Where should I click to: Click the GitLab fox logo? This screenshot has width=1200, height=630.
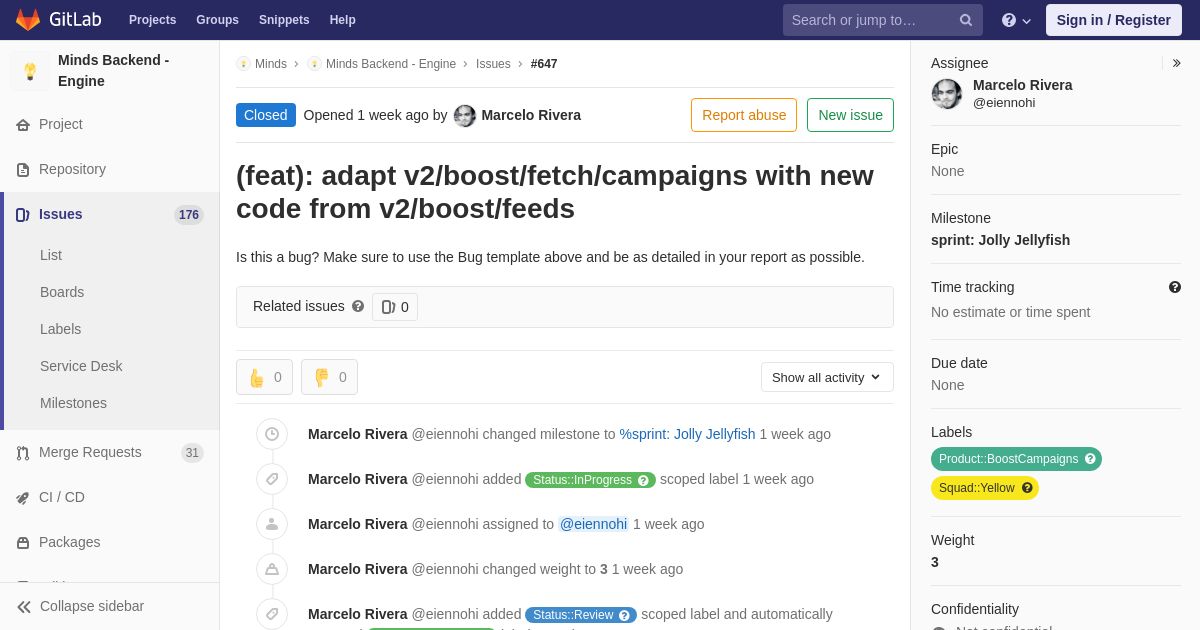(x=28, y=20)
